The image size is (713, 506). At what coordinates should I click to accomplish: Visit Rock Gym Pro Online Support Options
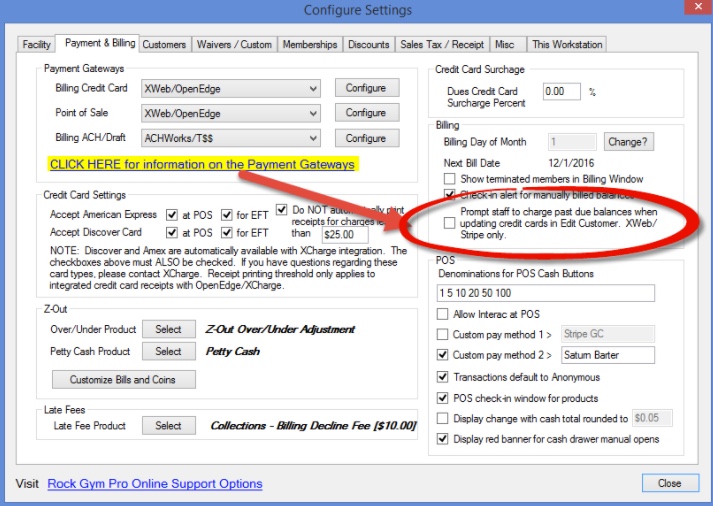(x=155, y=483)
